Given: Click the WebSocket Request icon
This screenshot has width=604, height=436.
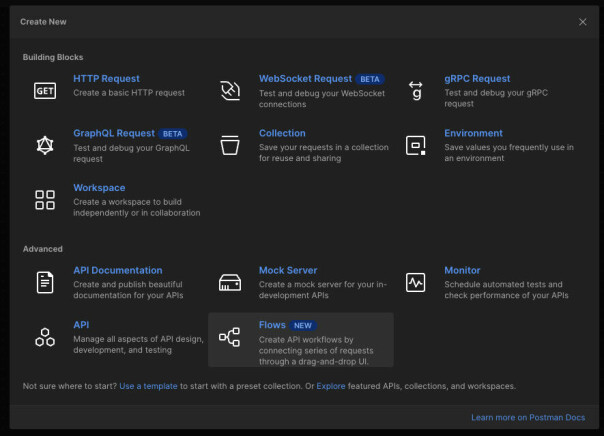Looking at the screenshot, I should point(230,91).
